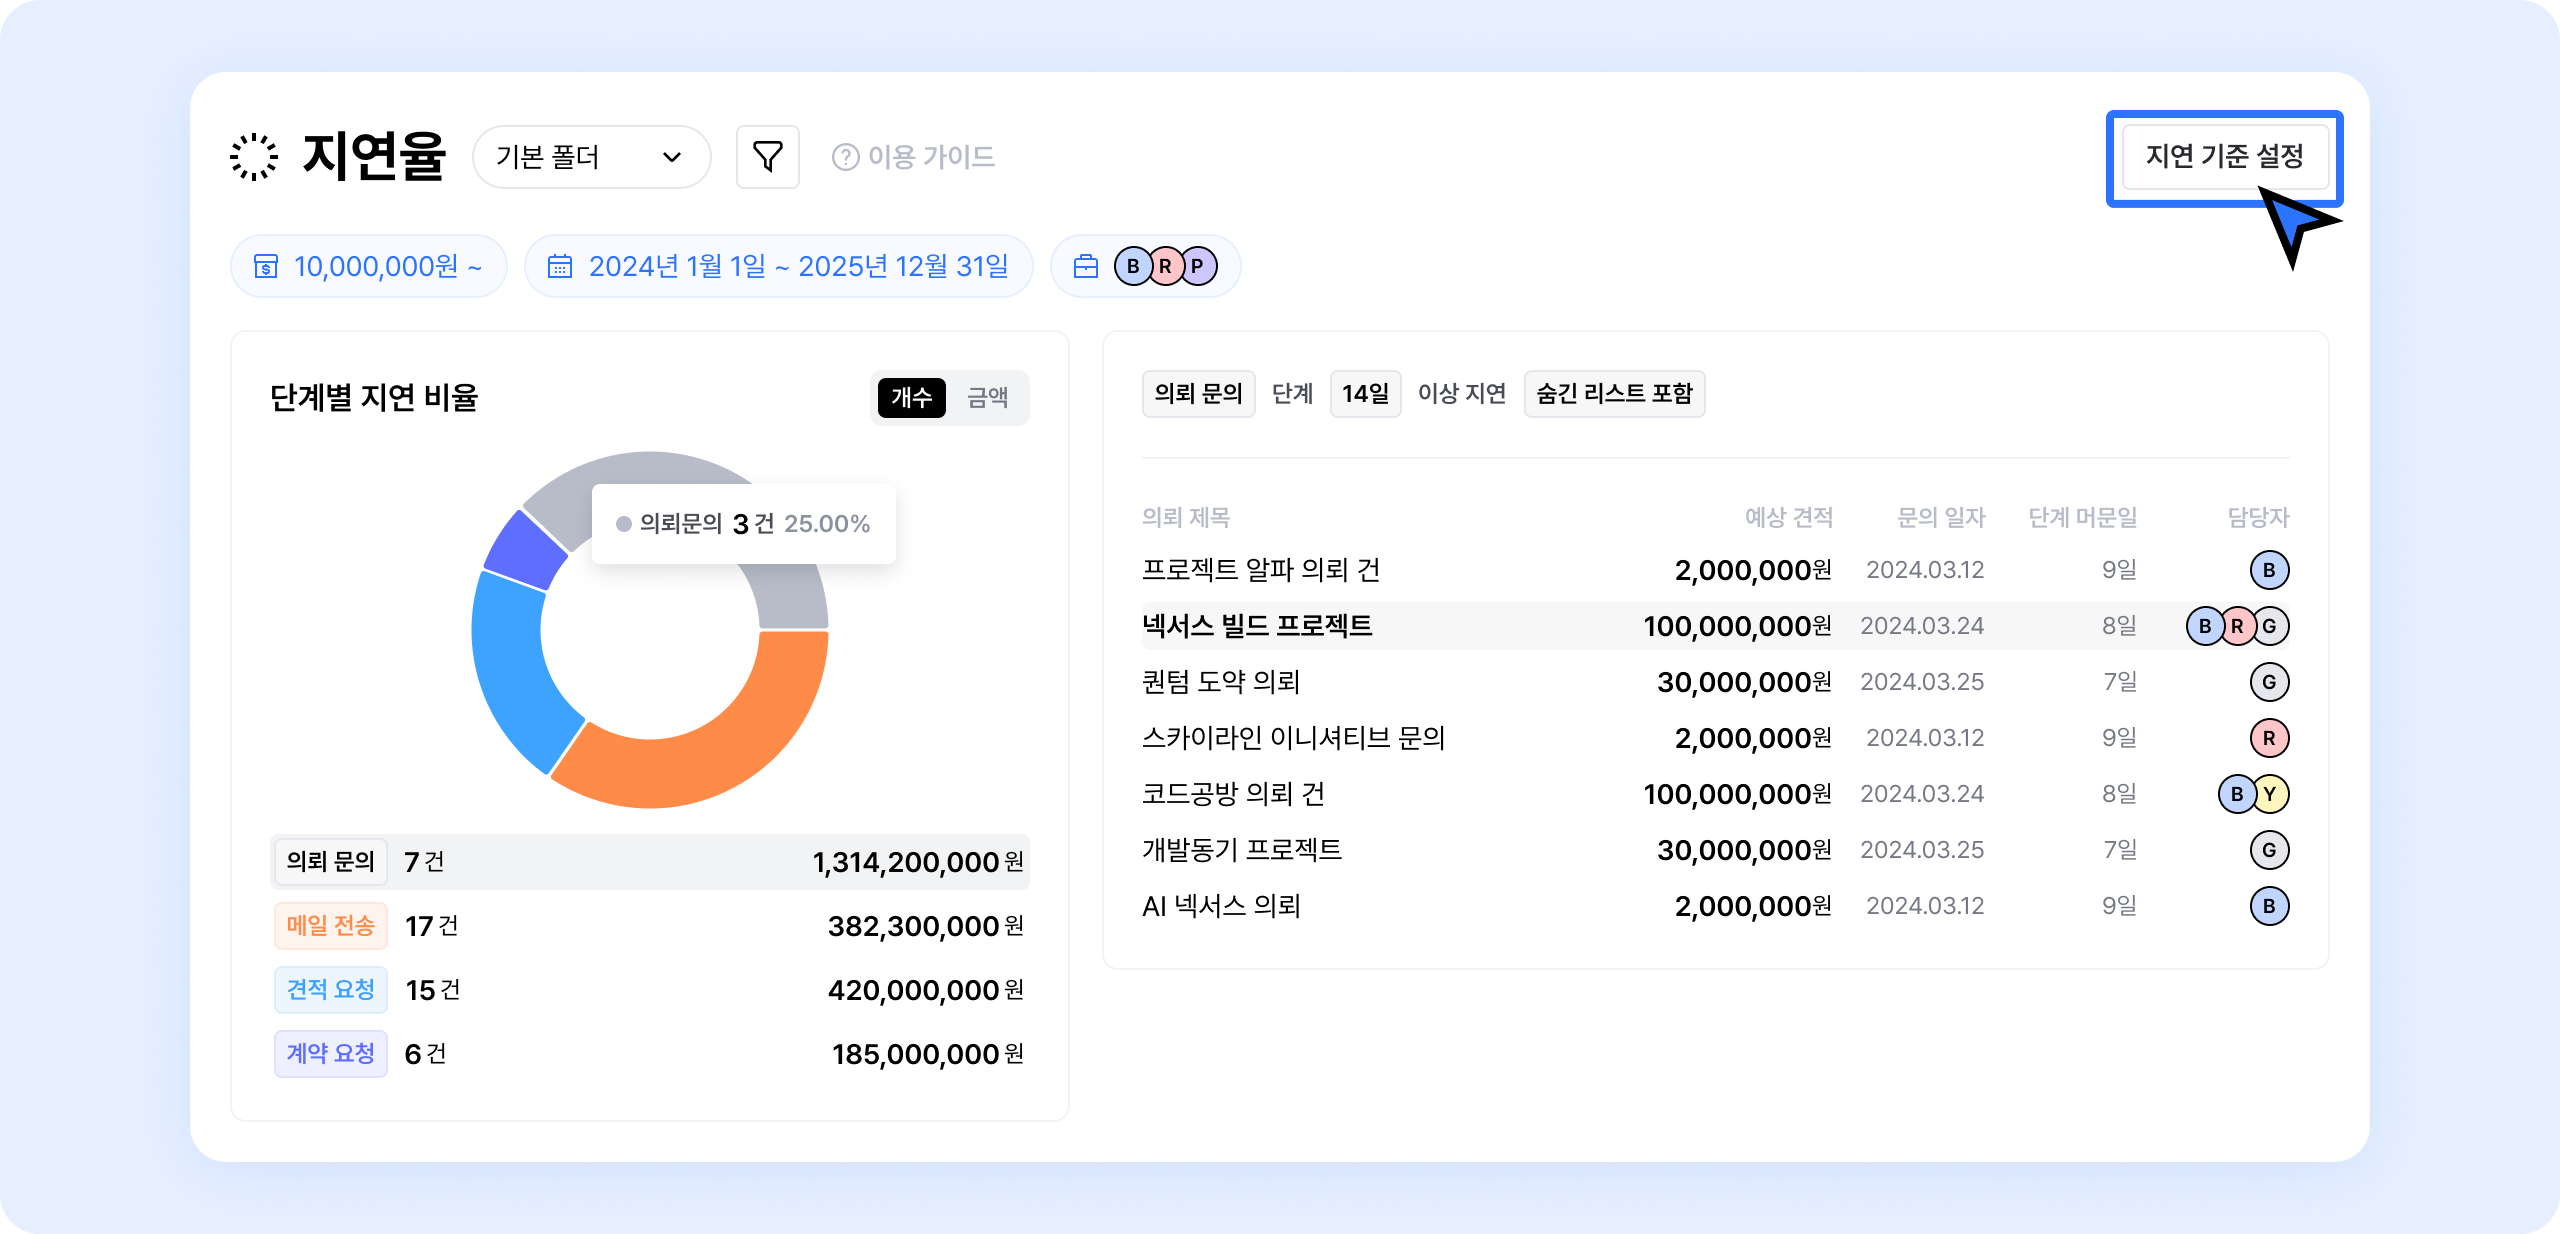This screenshot has height=1234, width=2560.
Task: Open the 의뢰 문의 stage selector
Action: (1198, 394)
